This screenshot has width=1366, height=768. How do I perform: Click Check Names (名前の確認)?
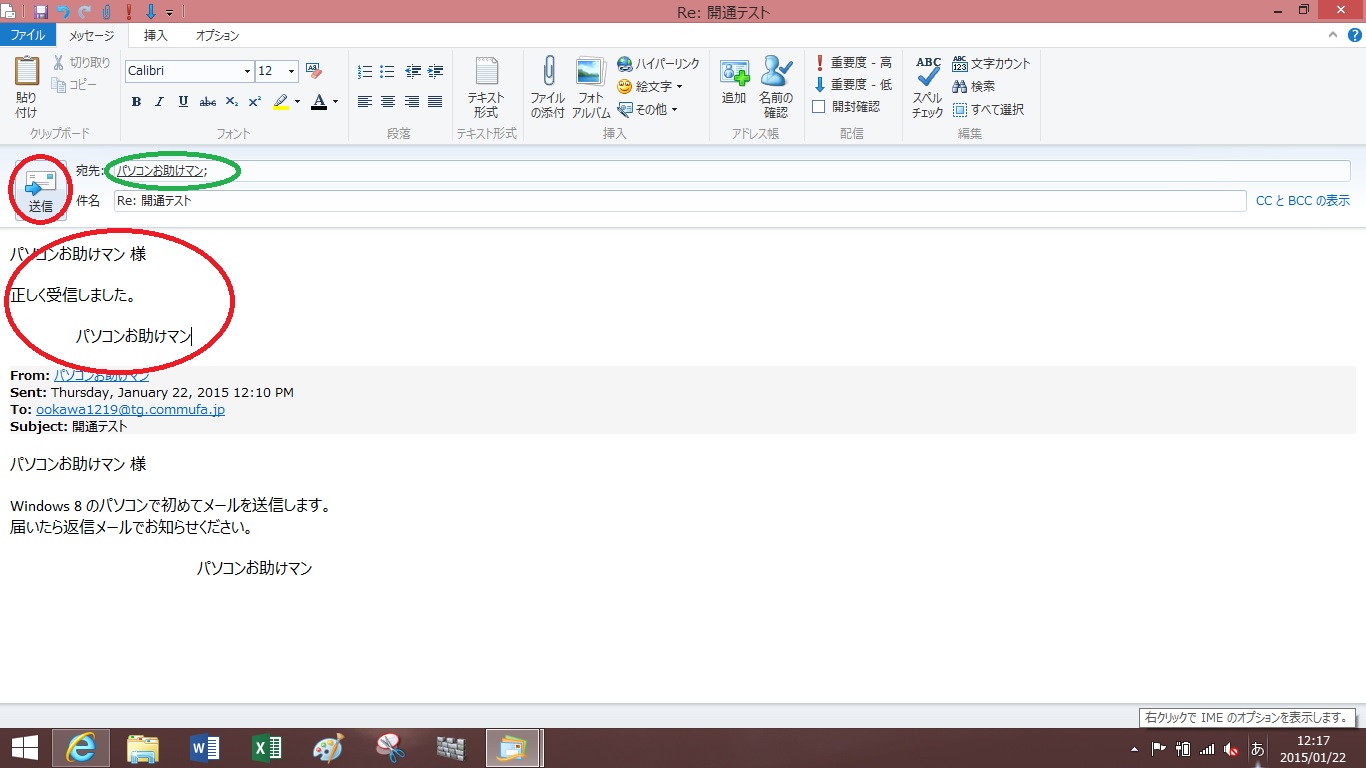point(775,88)
